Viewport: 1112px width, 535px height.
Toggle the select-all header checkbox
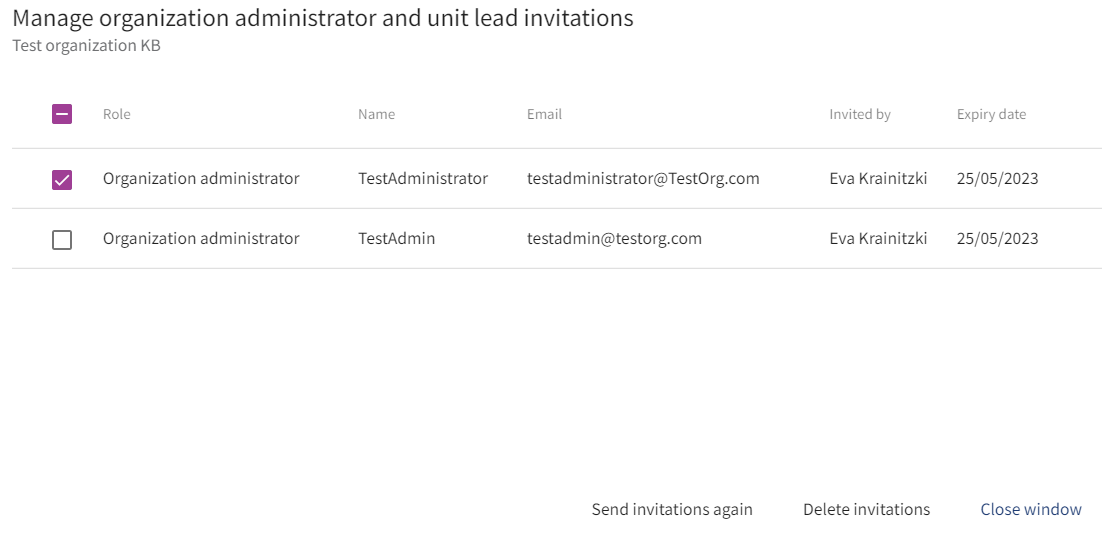click(x=62, y=114)
